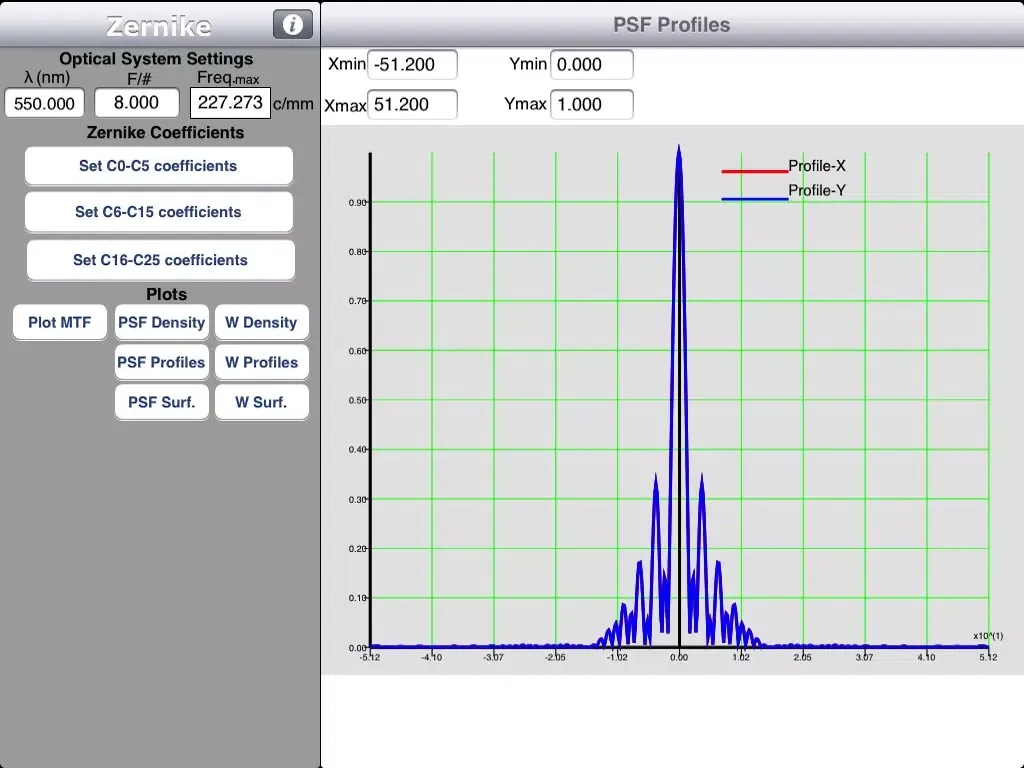Edit the Ymax field showing 1.000
The width and height of the screenshot is (1024, 768).
point(592,104)
